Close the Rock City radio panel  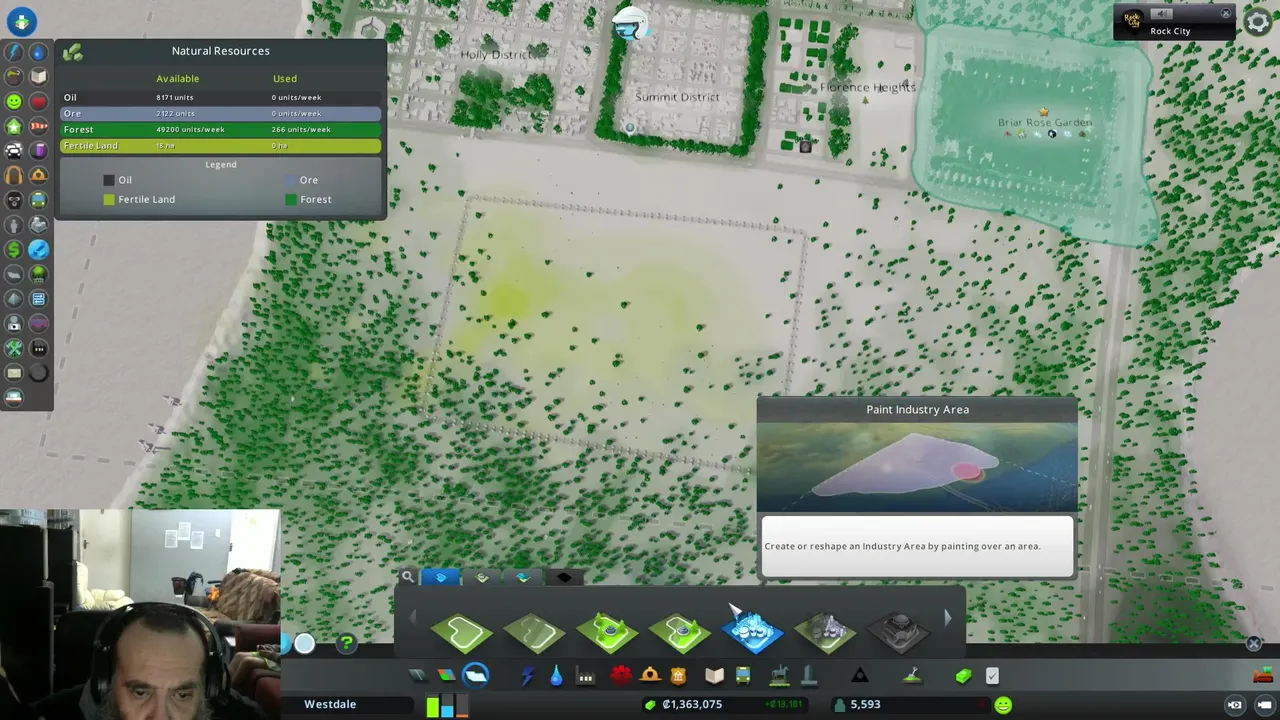[x=1226, y=14]
